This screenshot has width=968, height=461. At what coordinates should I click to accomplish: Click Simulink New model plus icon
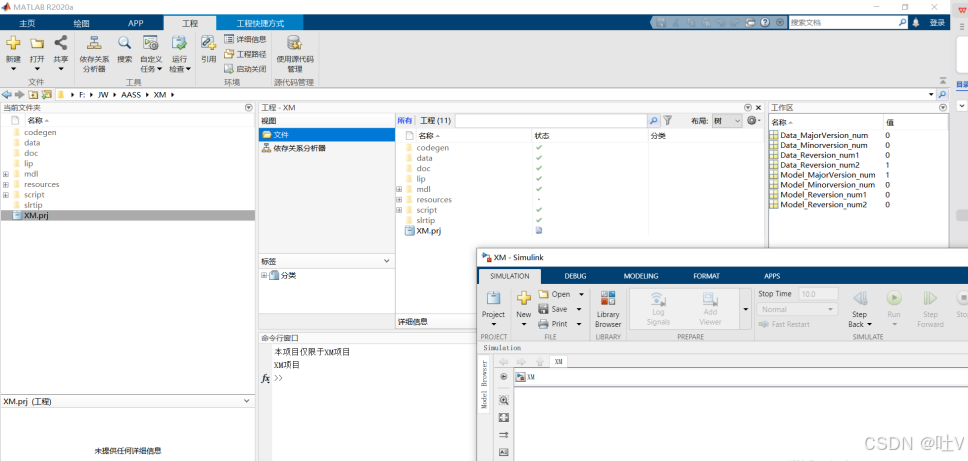524,299
